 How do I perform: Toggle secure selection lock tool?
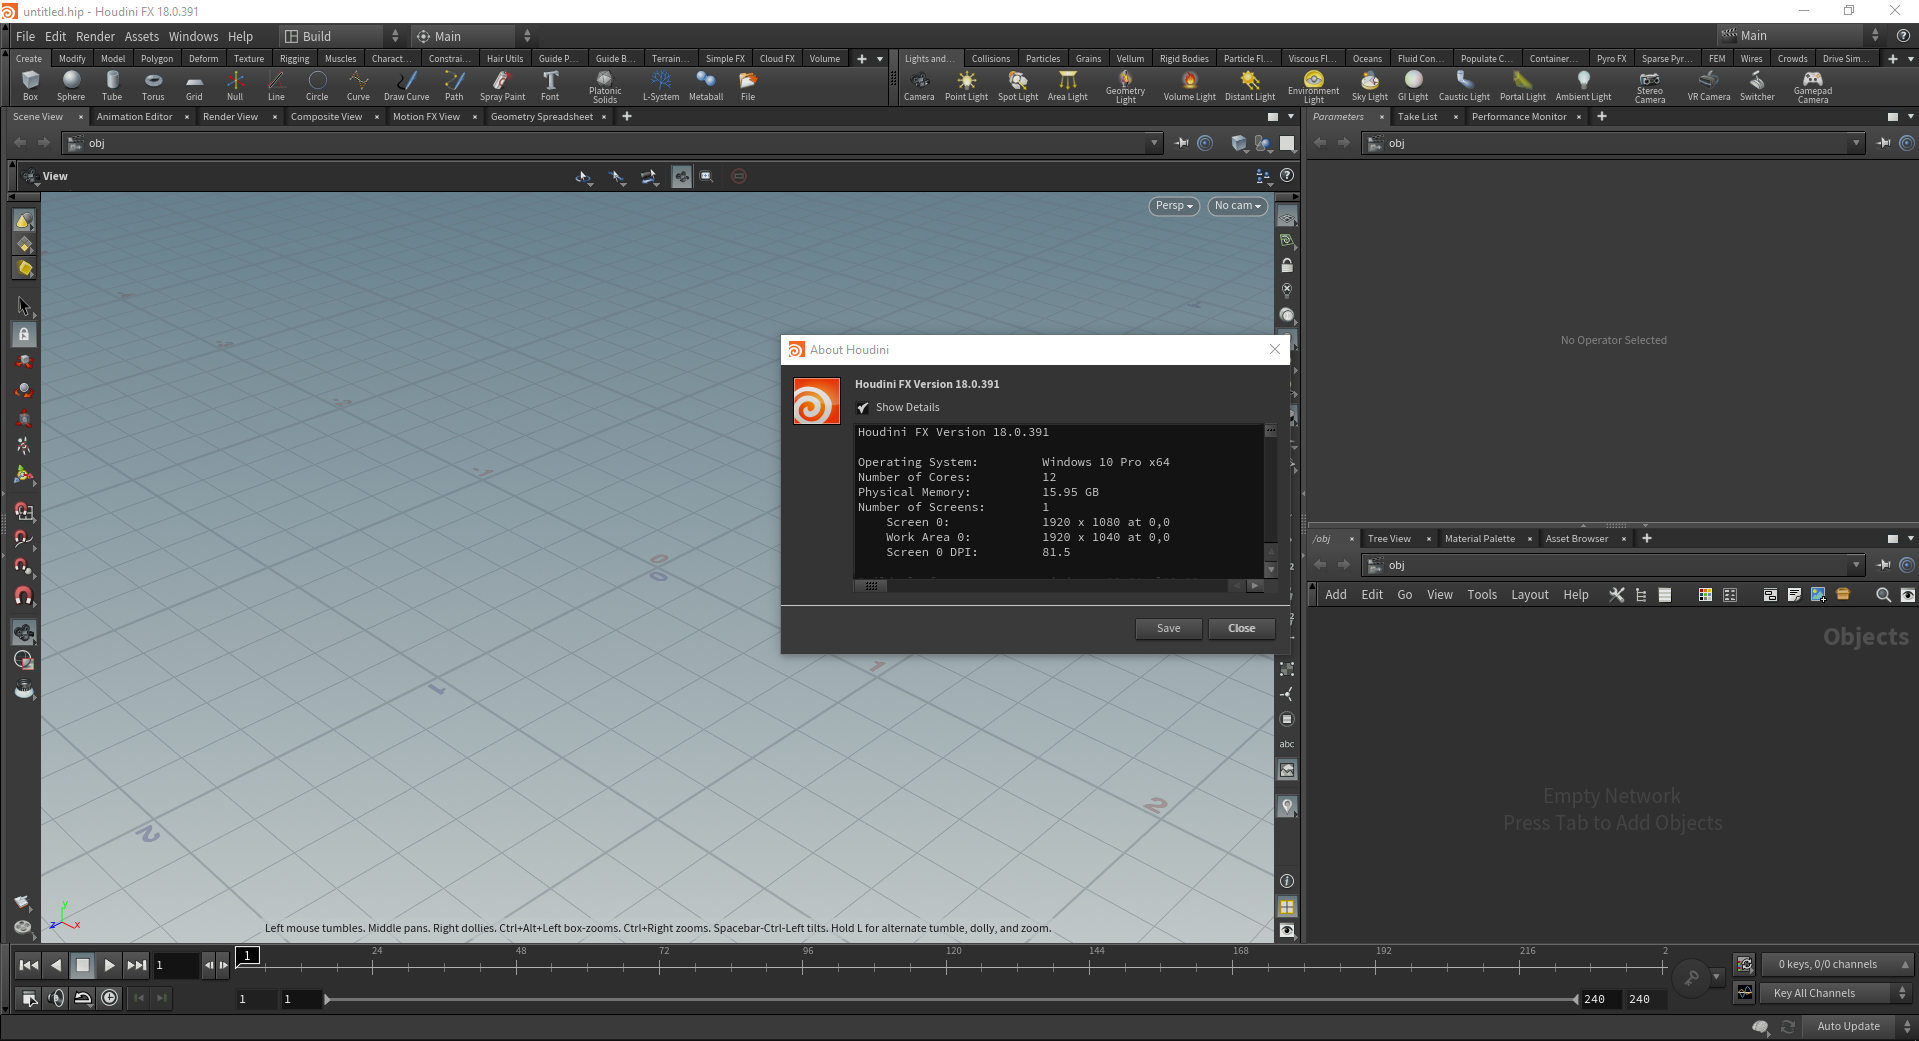24,335
